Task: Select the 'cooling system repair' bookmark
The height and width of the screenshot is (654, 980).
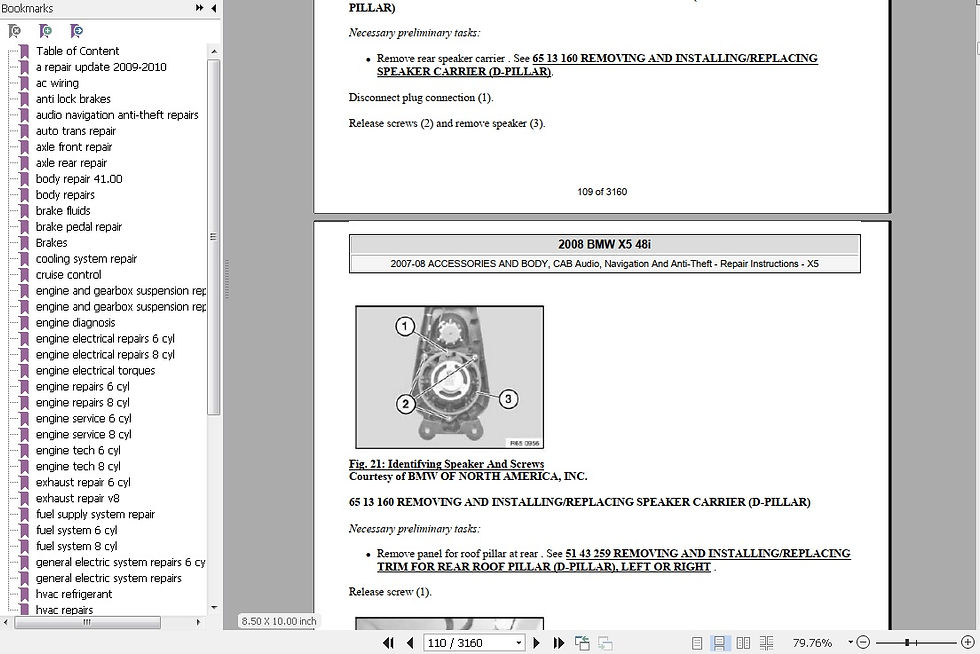Action: pos(86,259)
